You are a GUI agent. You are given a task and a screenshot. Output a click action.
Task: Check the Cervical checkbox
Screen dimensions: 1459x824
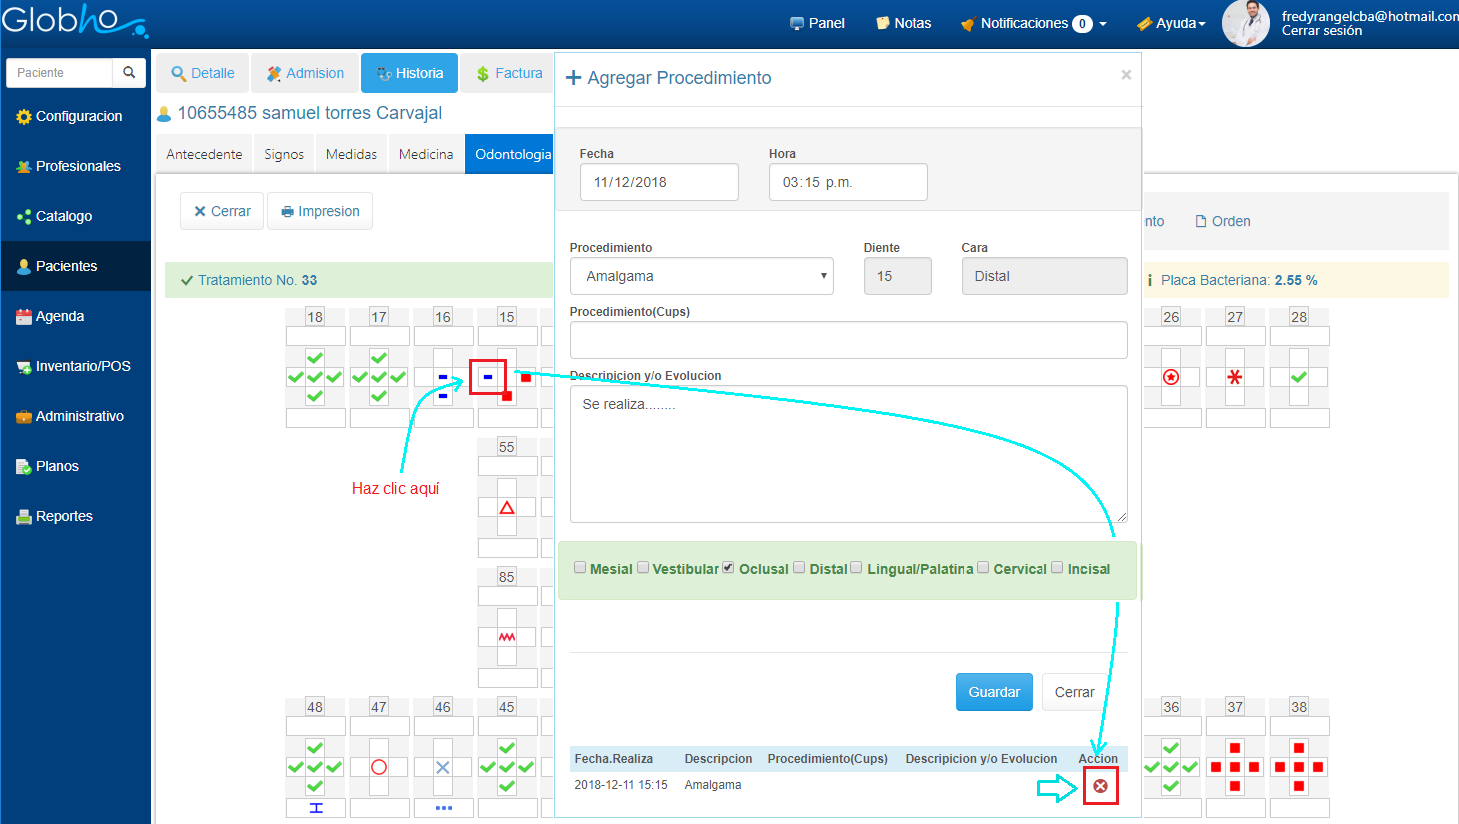click(983, 568)
